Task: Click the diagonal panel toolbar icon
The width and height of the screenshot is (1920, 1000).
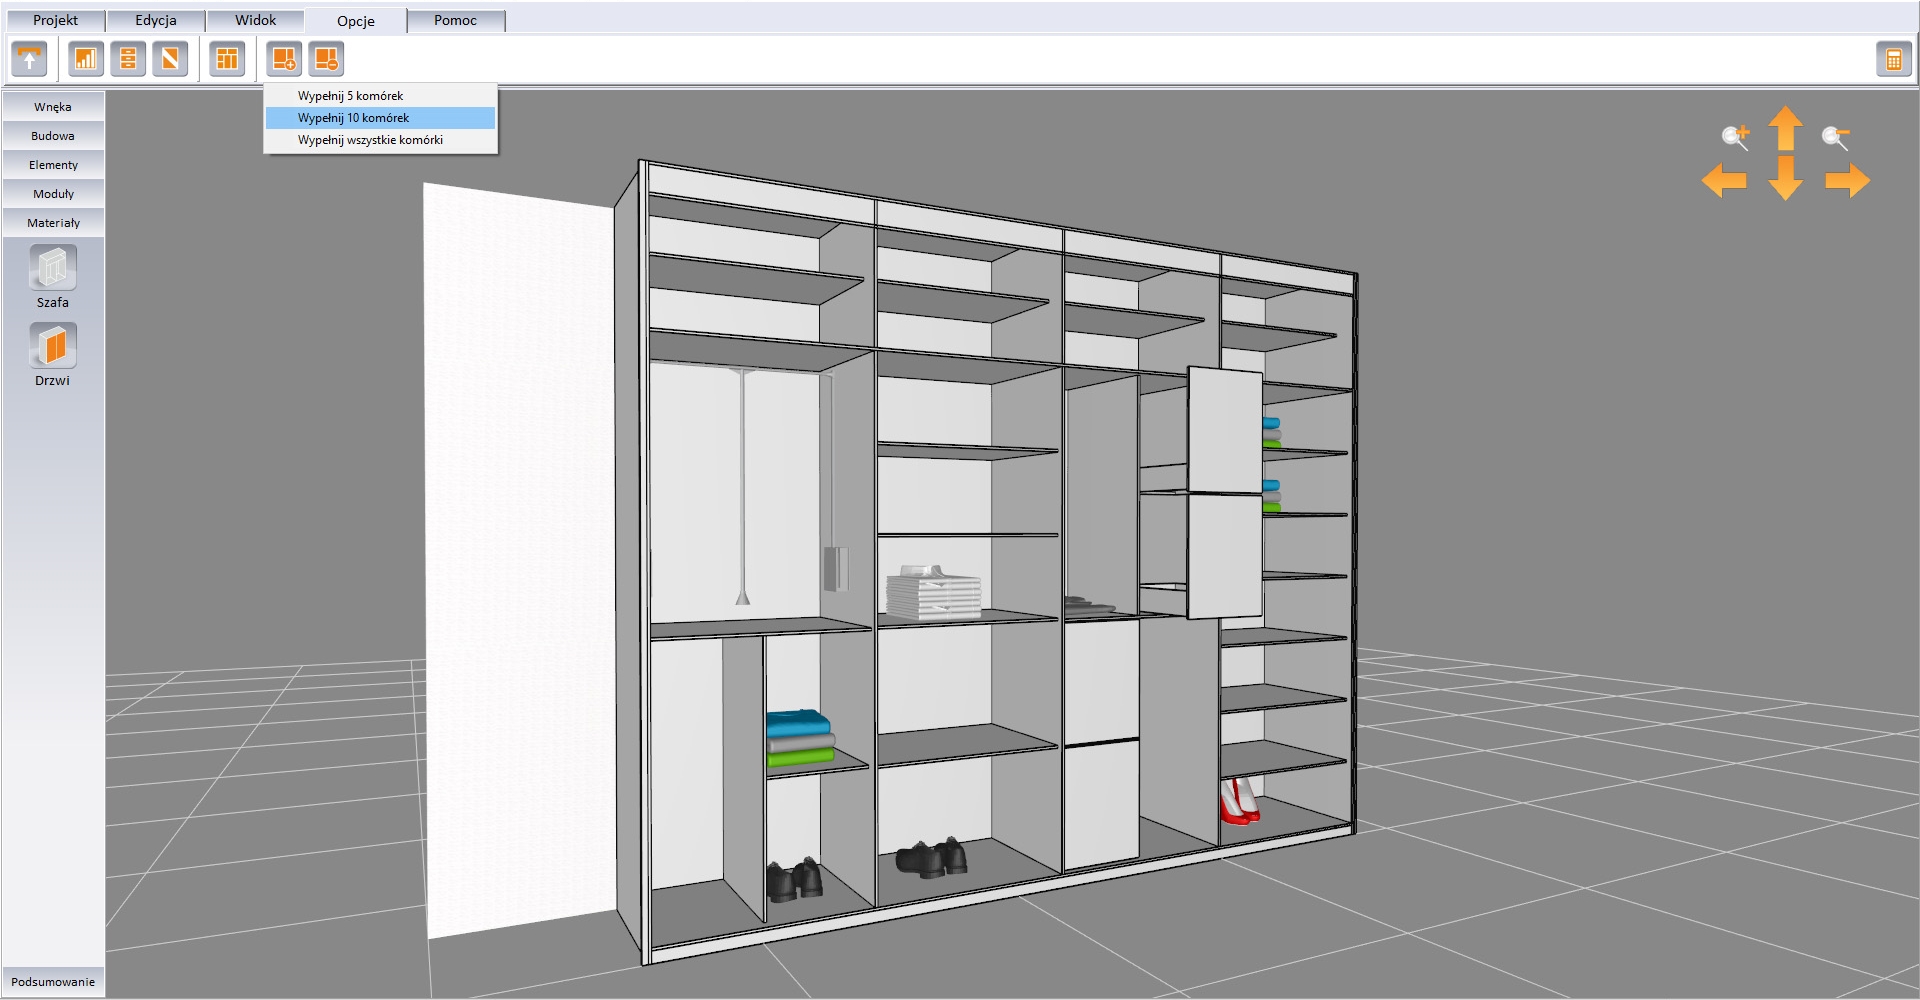Action: click(x=170, y=60)
